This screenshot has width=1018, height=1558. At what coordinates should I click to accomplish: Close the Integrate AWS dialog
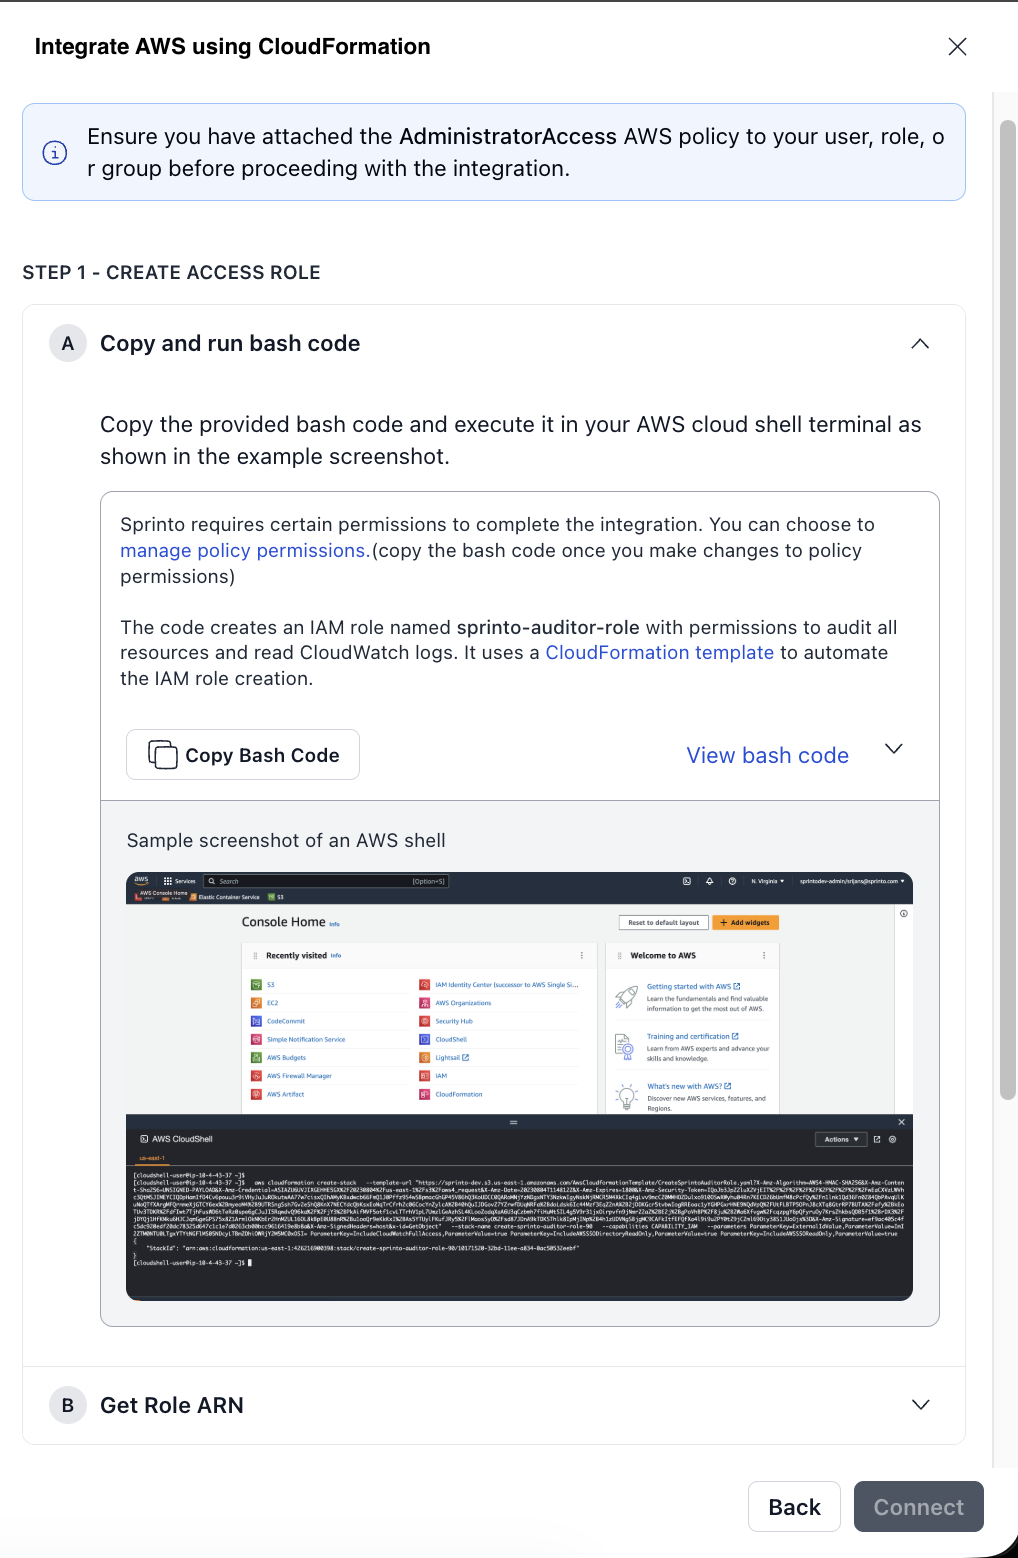pos(957,47)
